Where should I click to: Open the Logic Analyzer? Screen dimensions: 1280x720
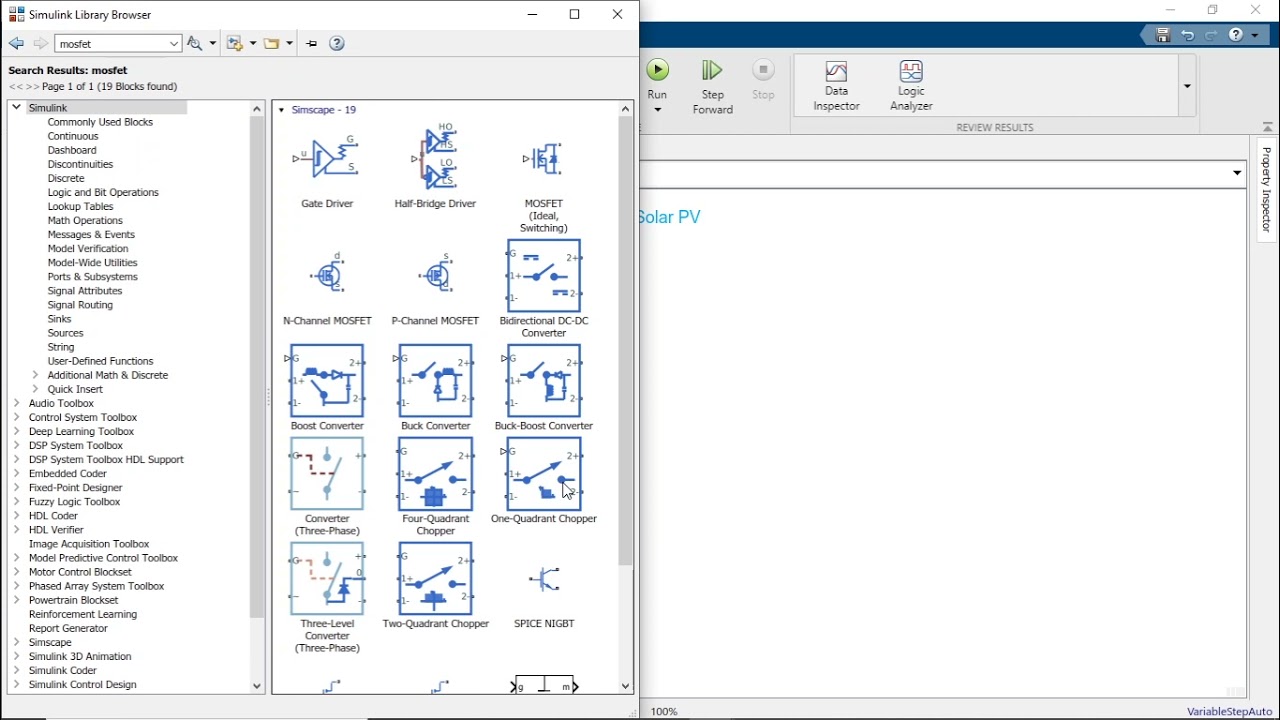click(x=911, y=86)
